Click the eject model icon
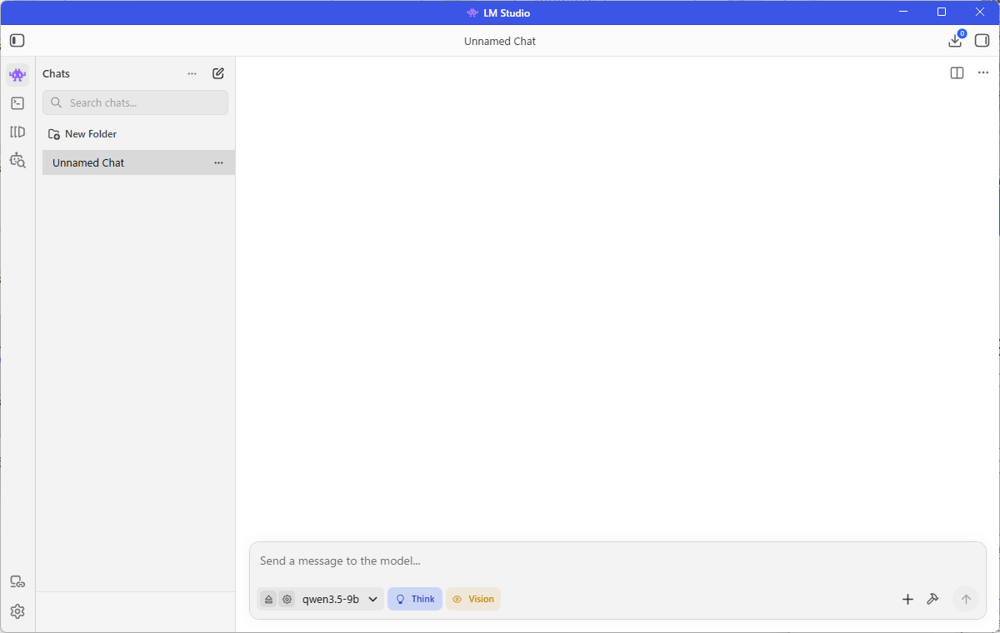 click(x=268, y=599)
